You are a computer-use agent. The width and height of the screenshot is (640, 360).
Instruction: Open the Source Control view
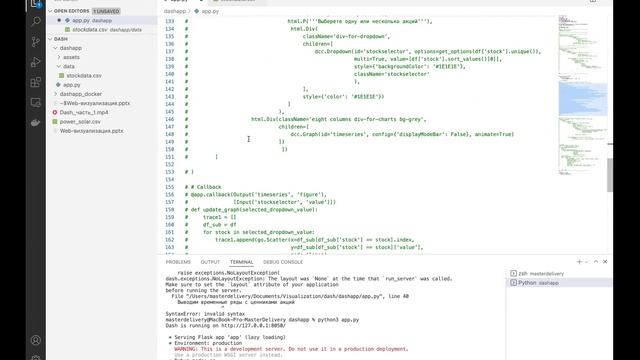tap(36, 42)
